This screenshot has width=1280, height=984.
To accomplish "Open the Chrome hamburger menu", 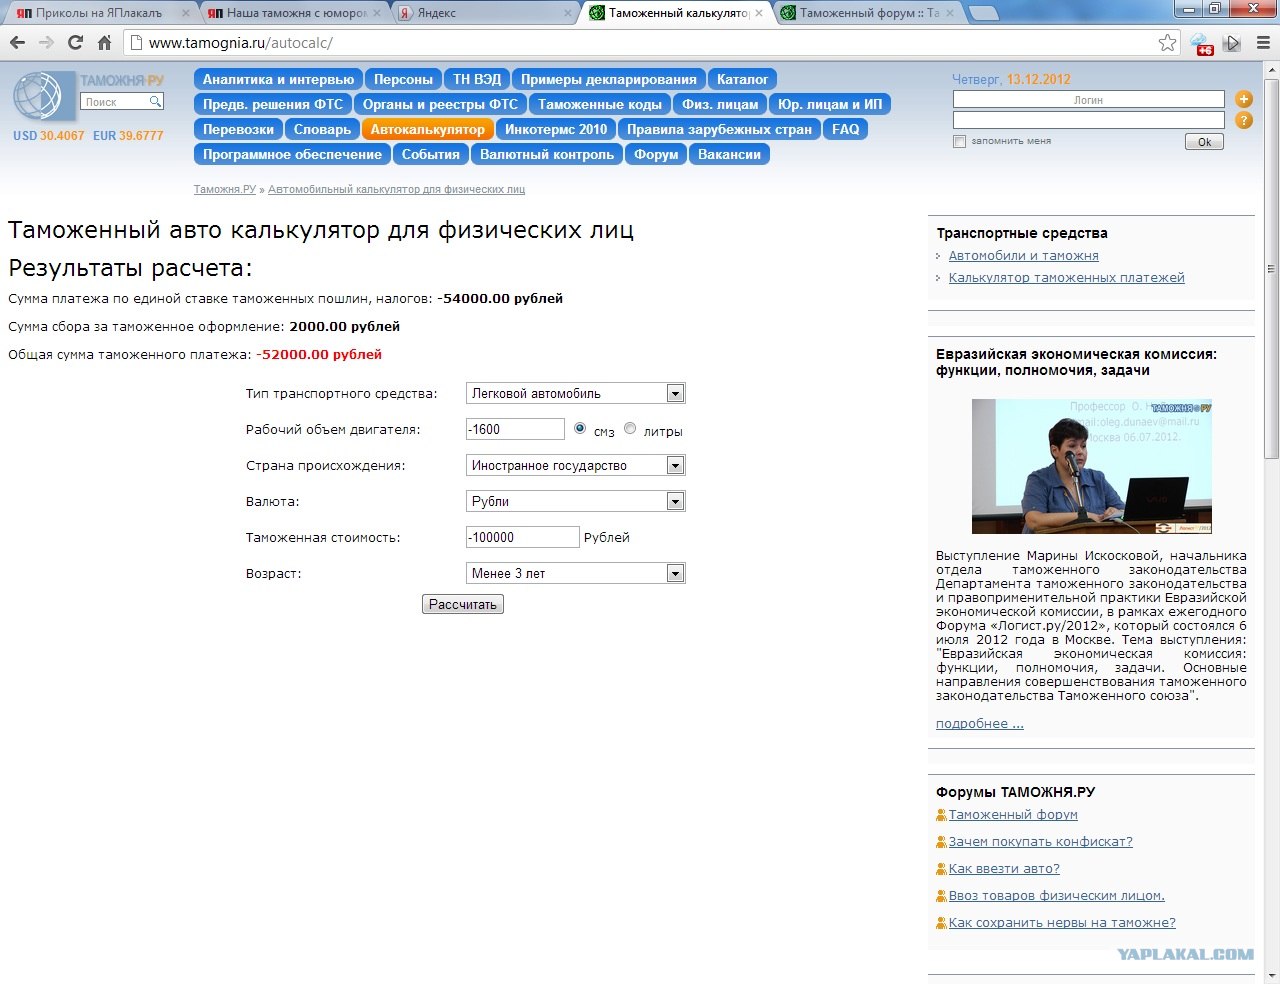I will click(x=1262, y=43).
